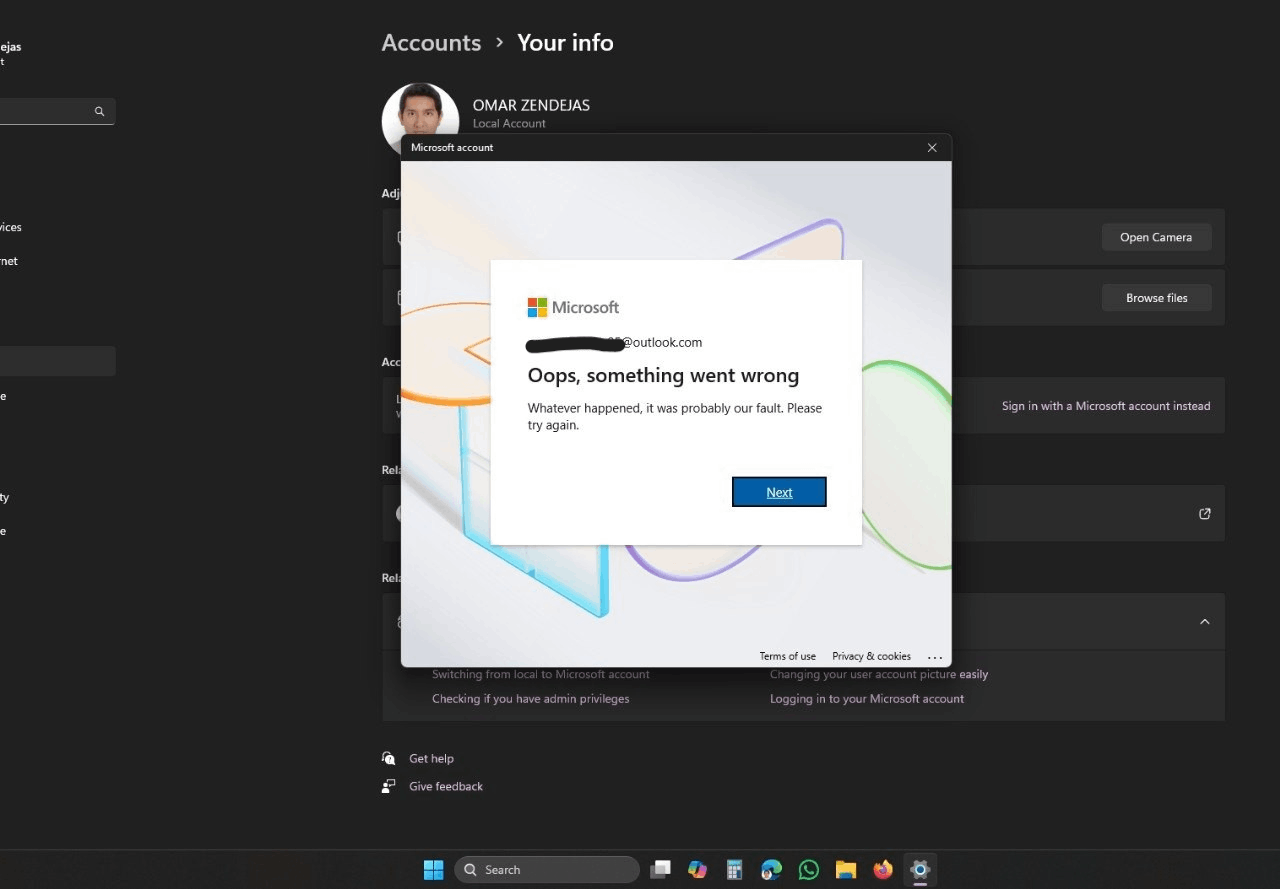1280x889 pixels.
Task: Open File Explorer from the taskbar
Action: [x=846, y=870]
